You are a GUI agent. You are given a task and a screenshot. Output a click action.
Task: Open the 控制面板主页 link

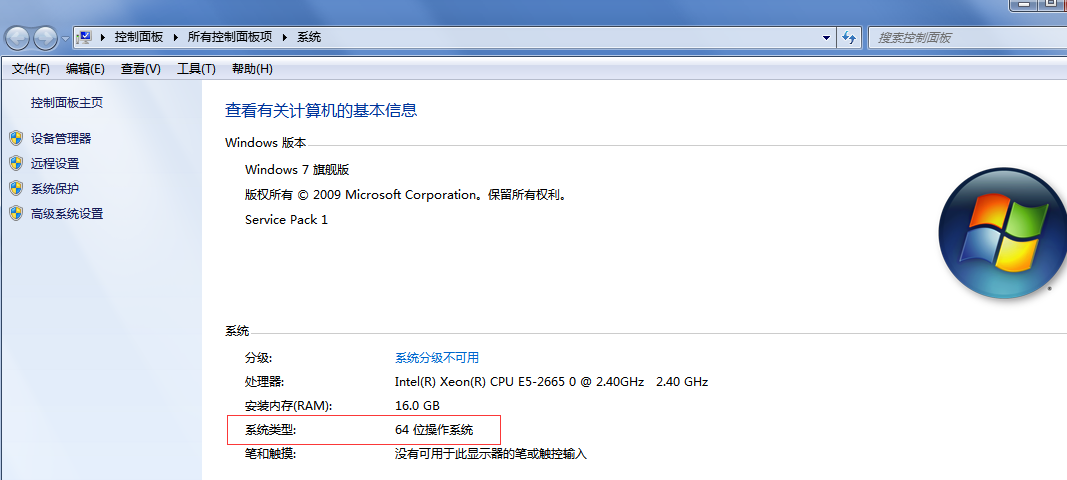point(66,103)
